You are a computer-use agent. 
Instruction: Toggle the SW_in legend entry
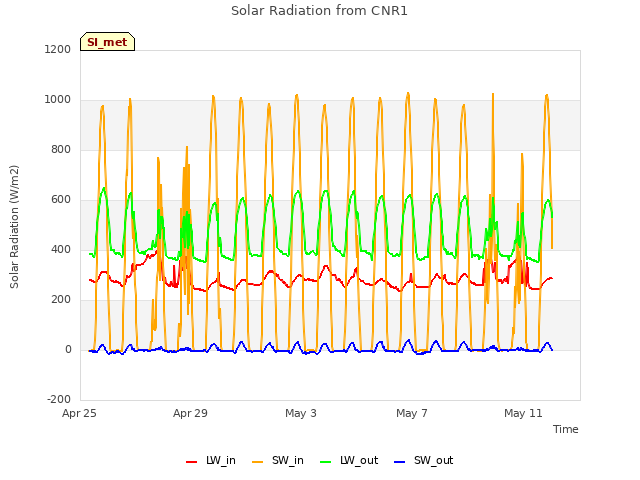pos(278,460)
